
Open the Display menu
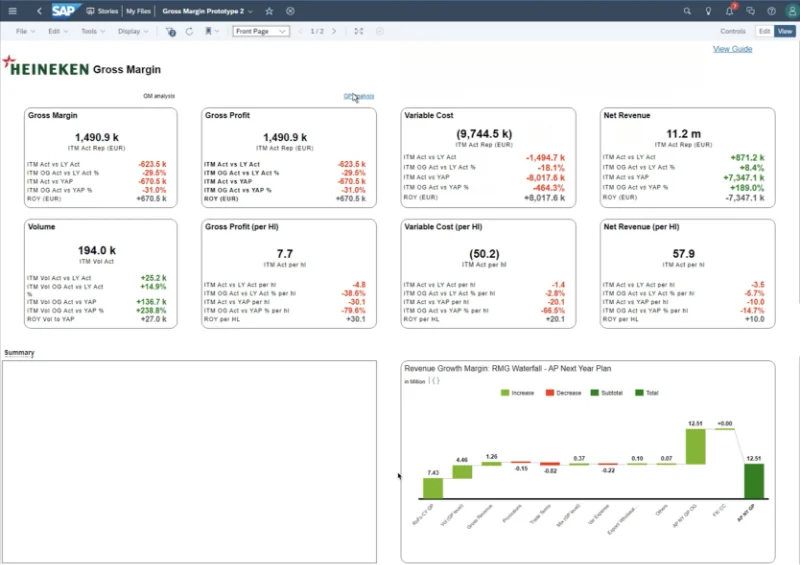[x=133, y=31]
